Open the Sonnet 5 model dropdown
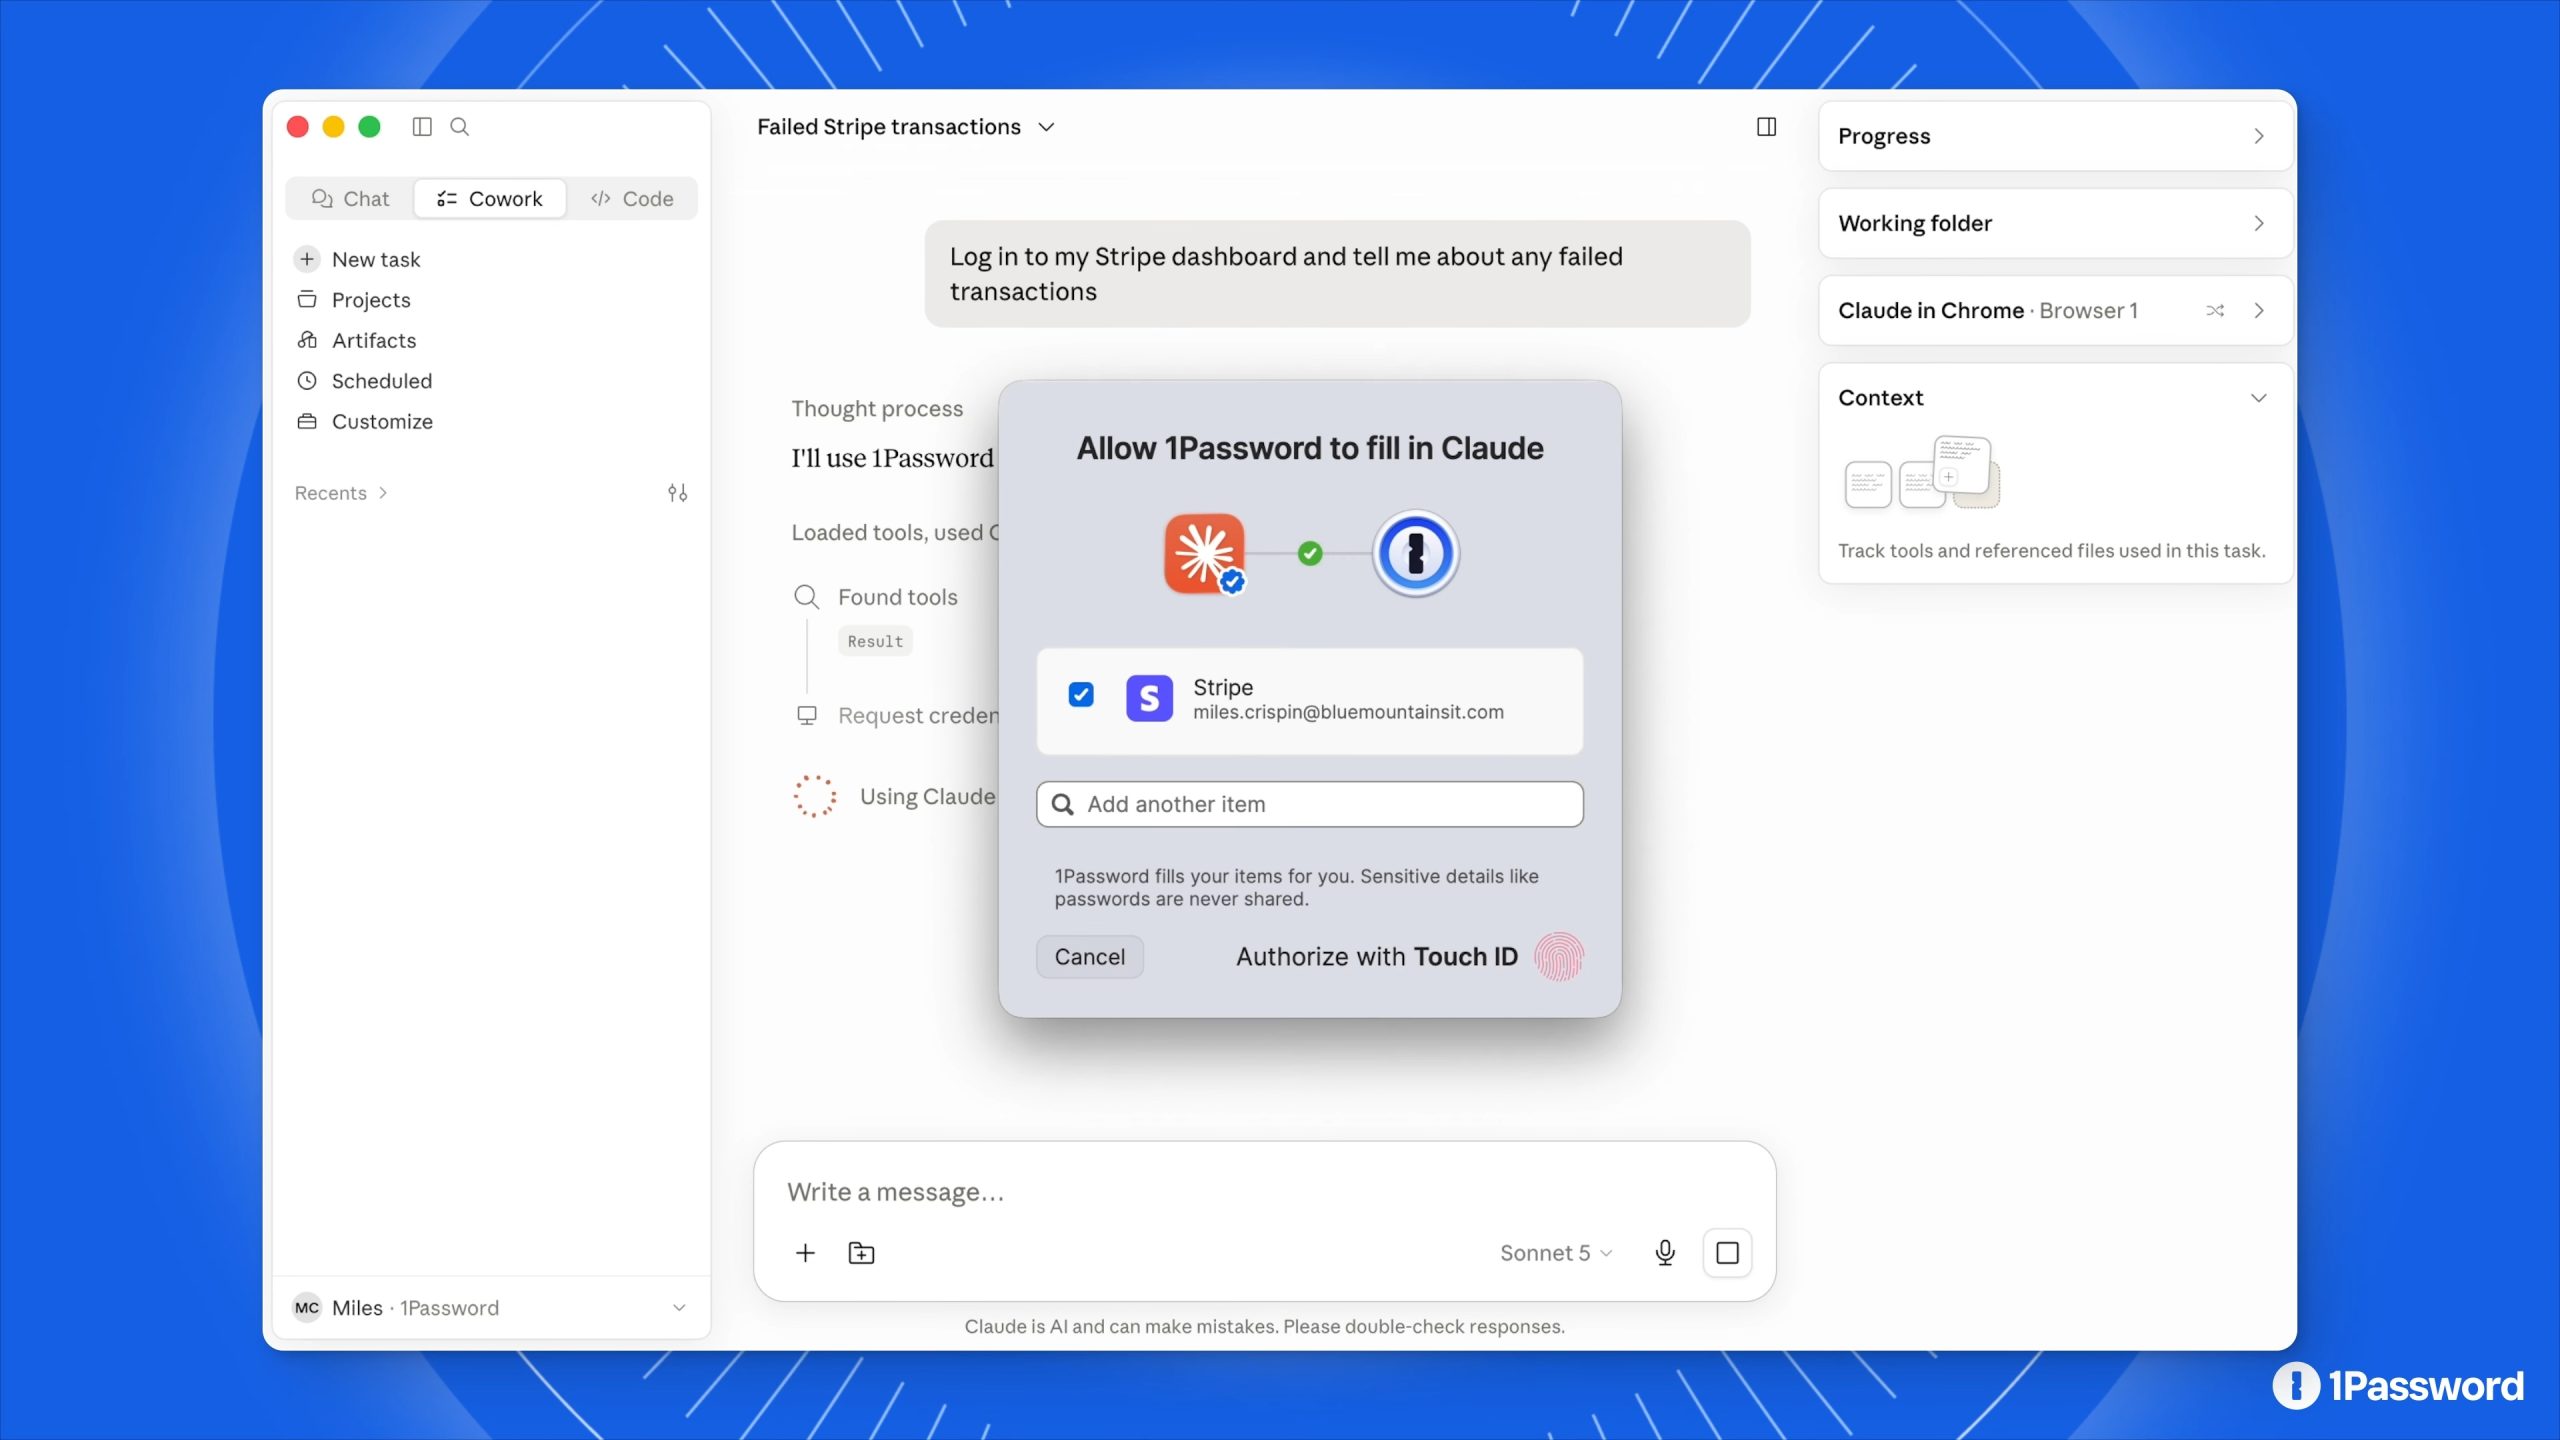The image size is (2560, 1440). tap(1556, 1253)
